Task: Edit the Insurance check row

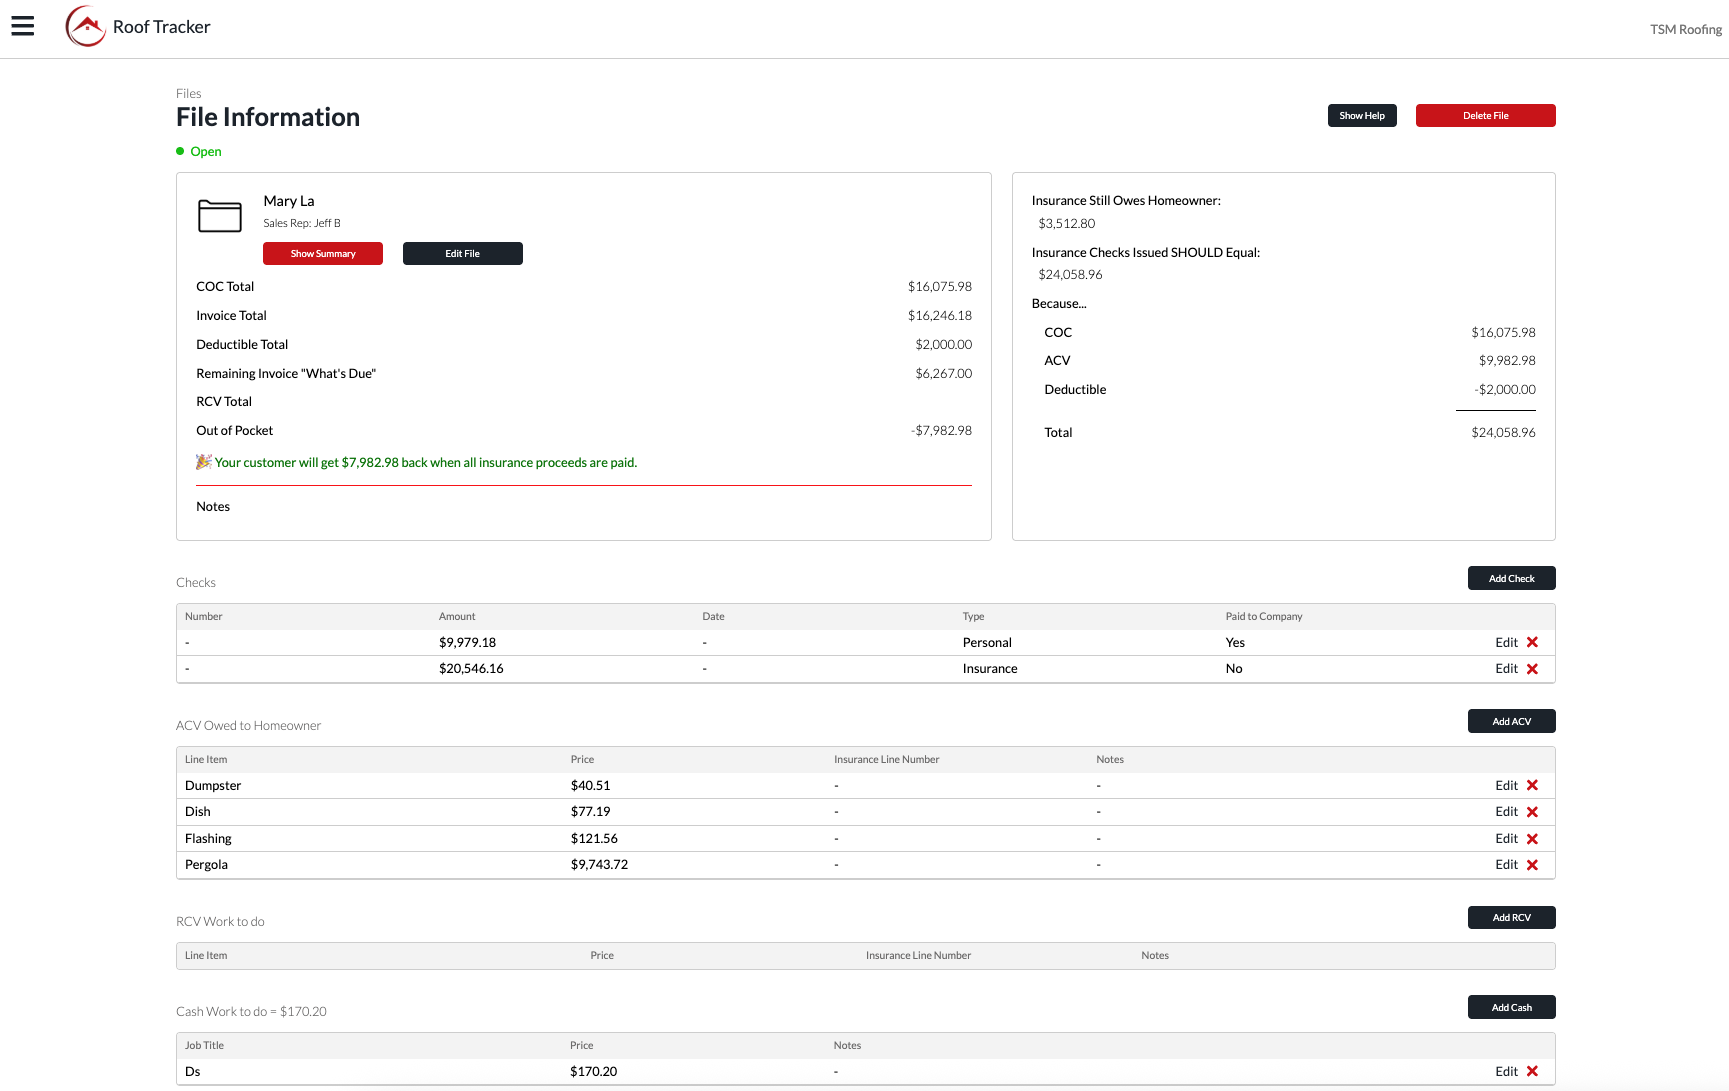Action: (1506, 669)
